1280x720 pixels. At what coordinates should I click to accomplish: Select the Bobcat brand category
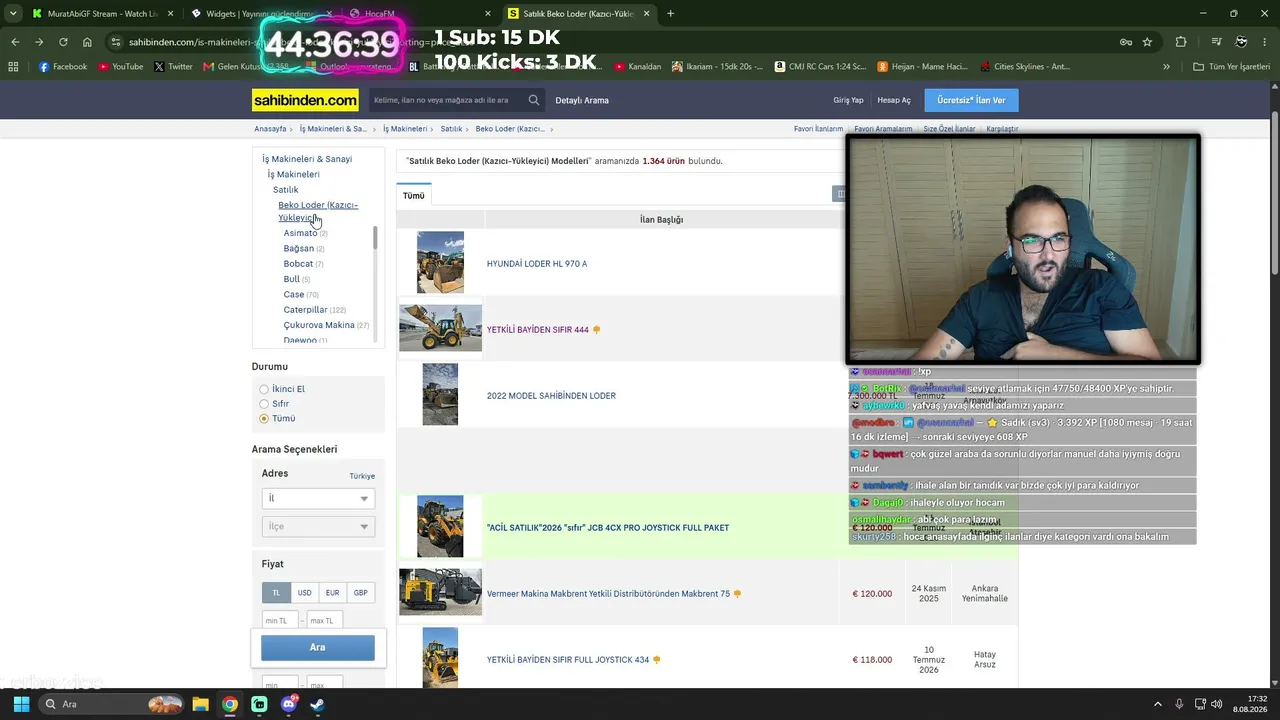pos(298,264)
